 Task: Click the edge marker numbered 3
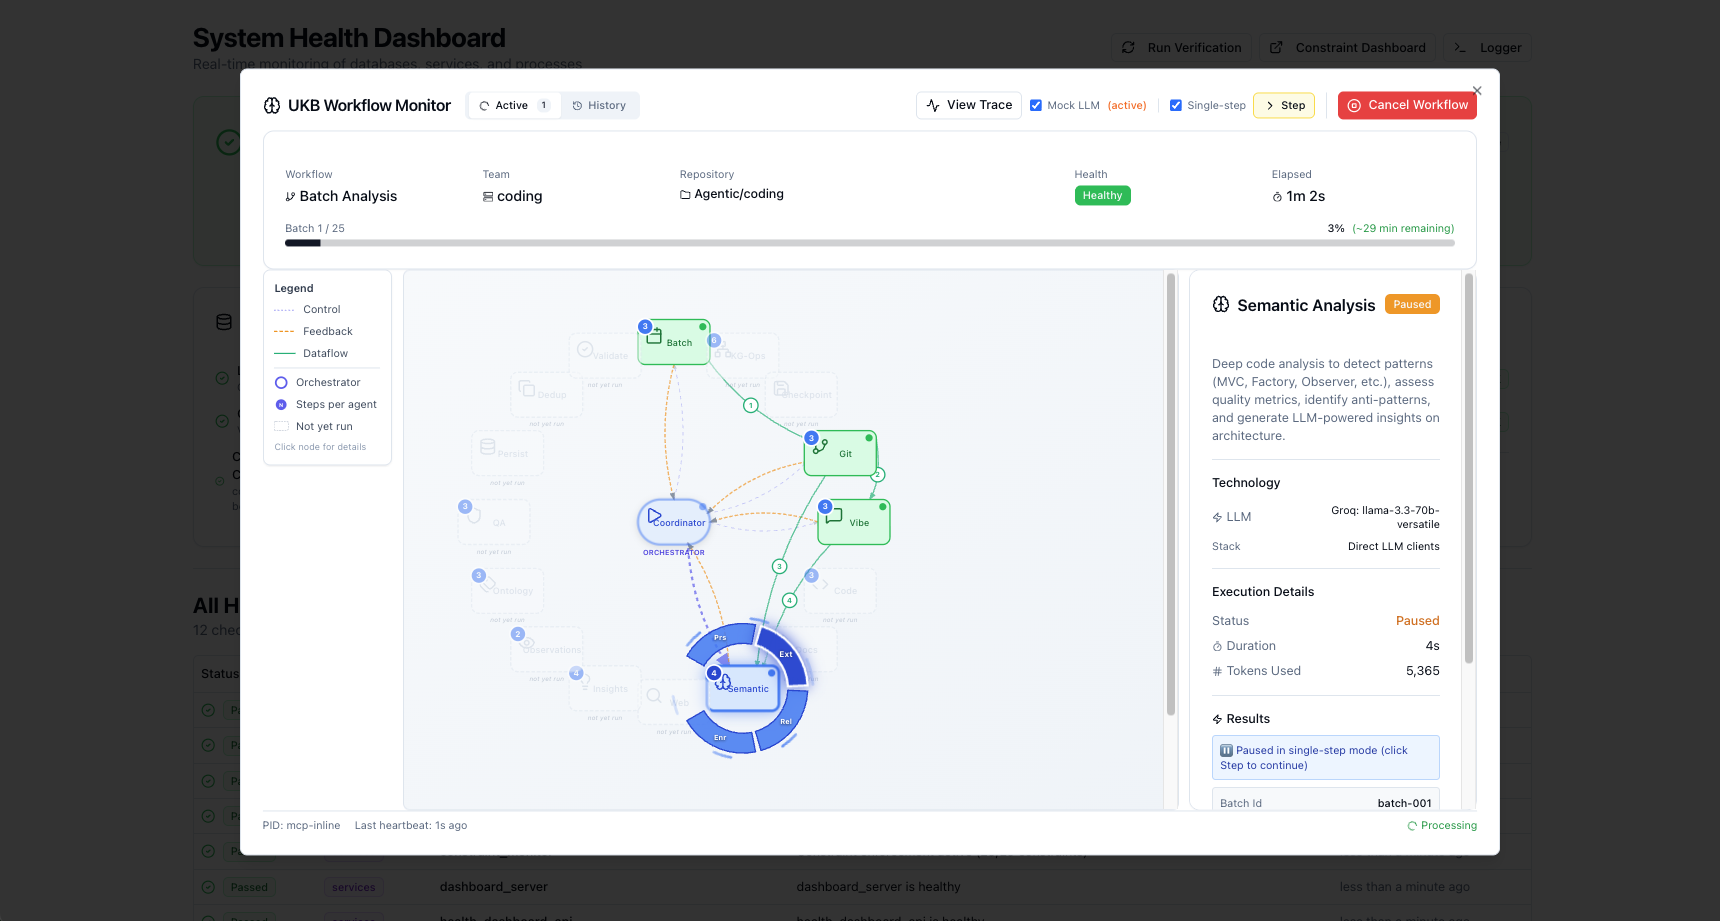pyautogui.click(x=780, y=566)
